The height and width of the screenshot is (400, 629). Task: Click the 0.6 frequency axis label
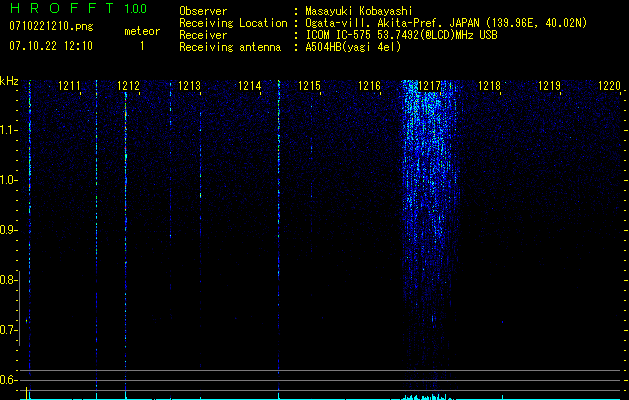7,380
